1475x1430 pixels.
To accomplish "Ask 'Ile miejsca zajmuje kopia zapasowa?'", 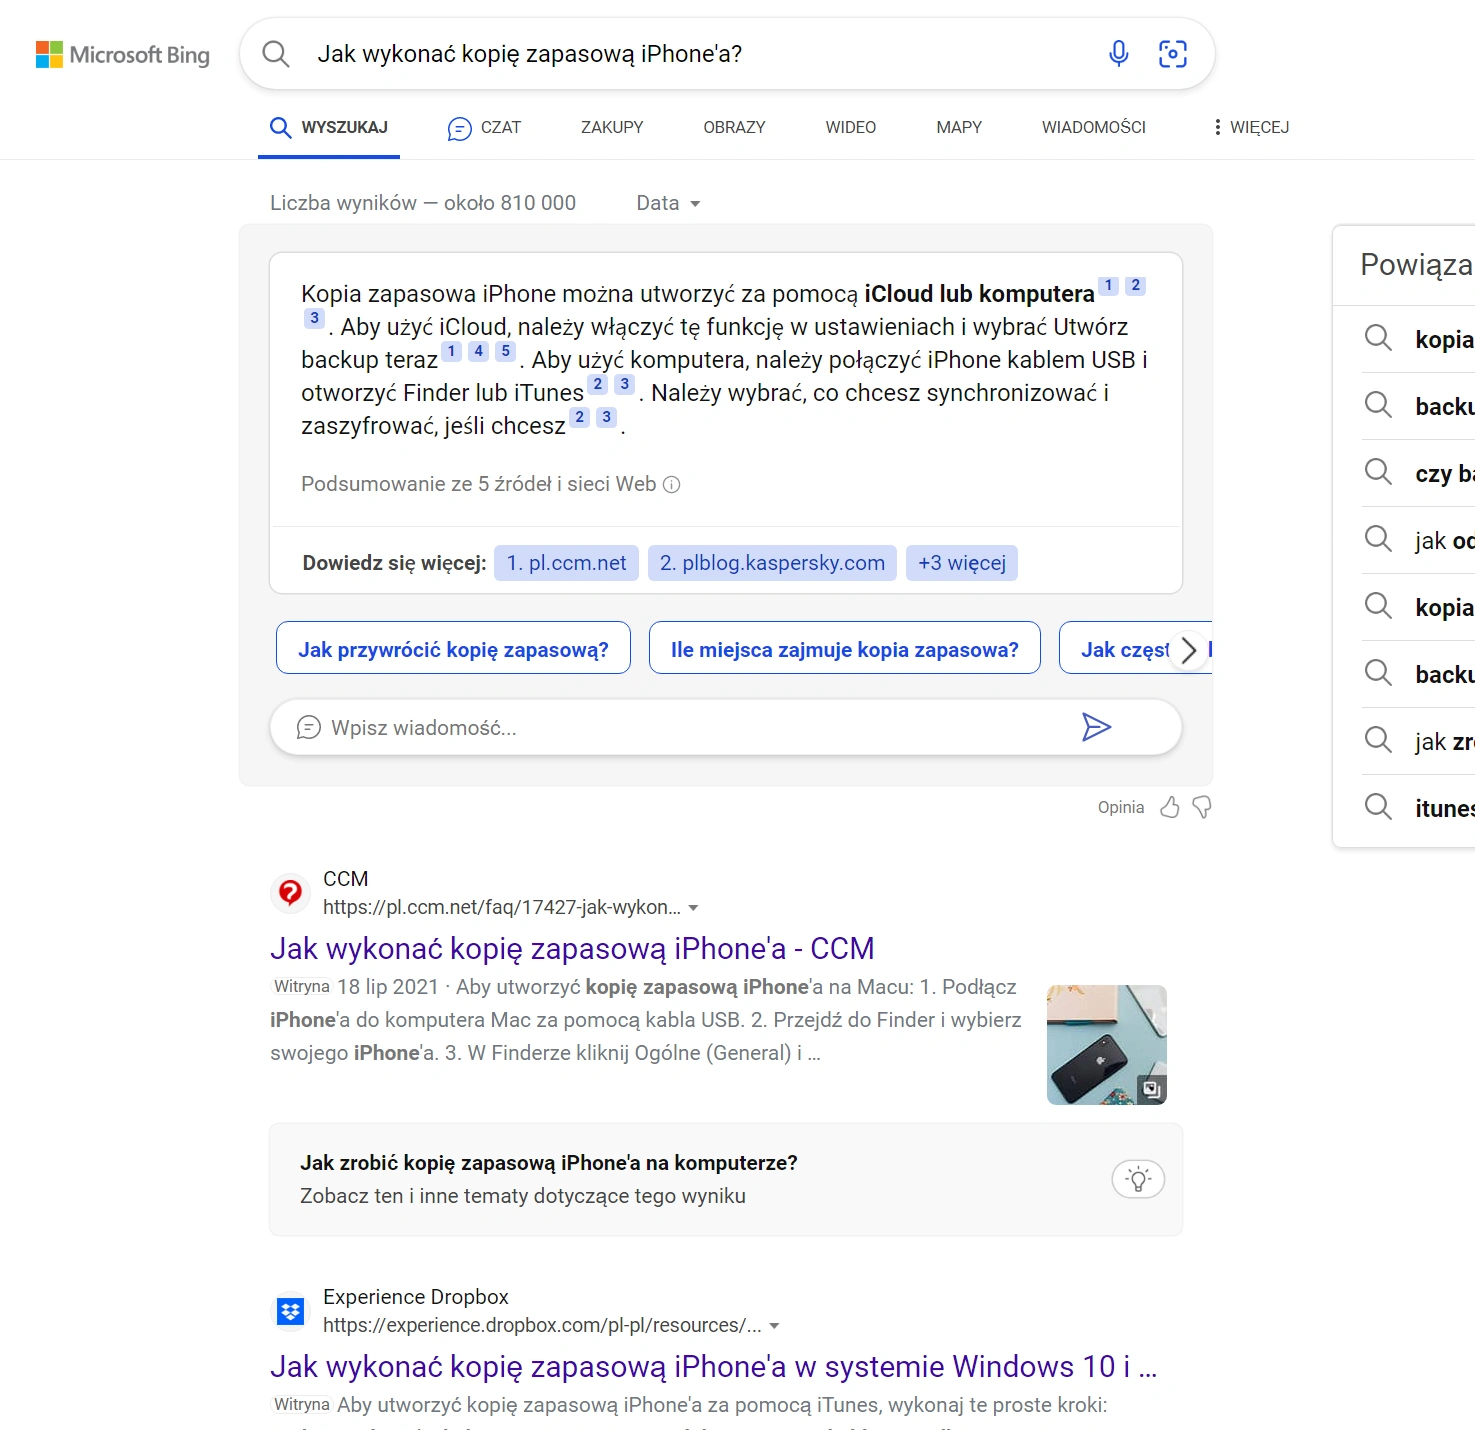I will (845, 648).
